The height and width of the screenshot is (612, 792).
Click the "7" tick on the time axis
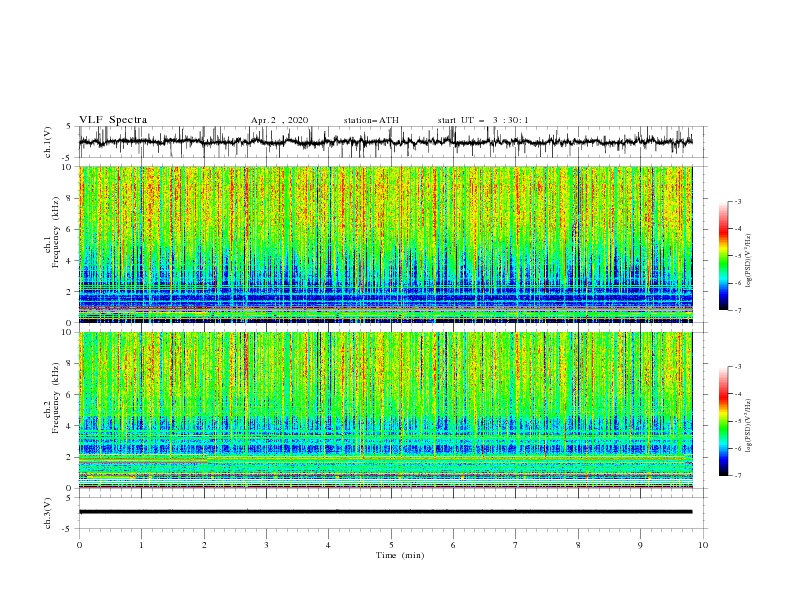coord(516,545)
